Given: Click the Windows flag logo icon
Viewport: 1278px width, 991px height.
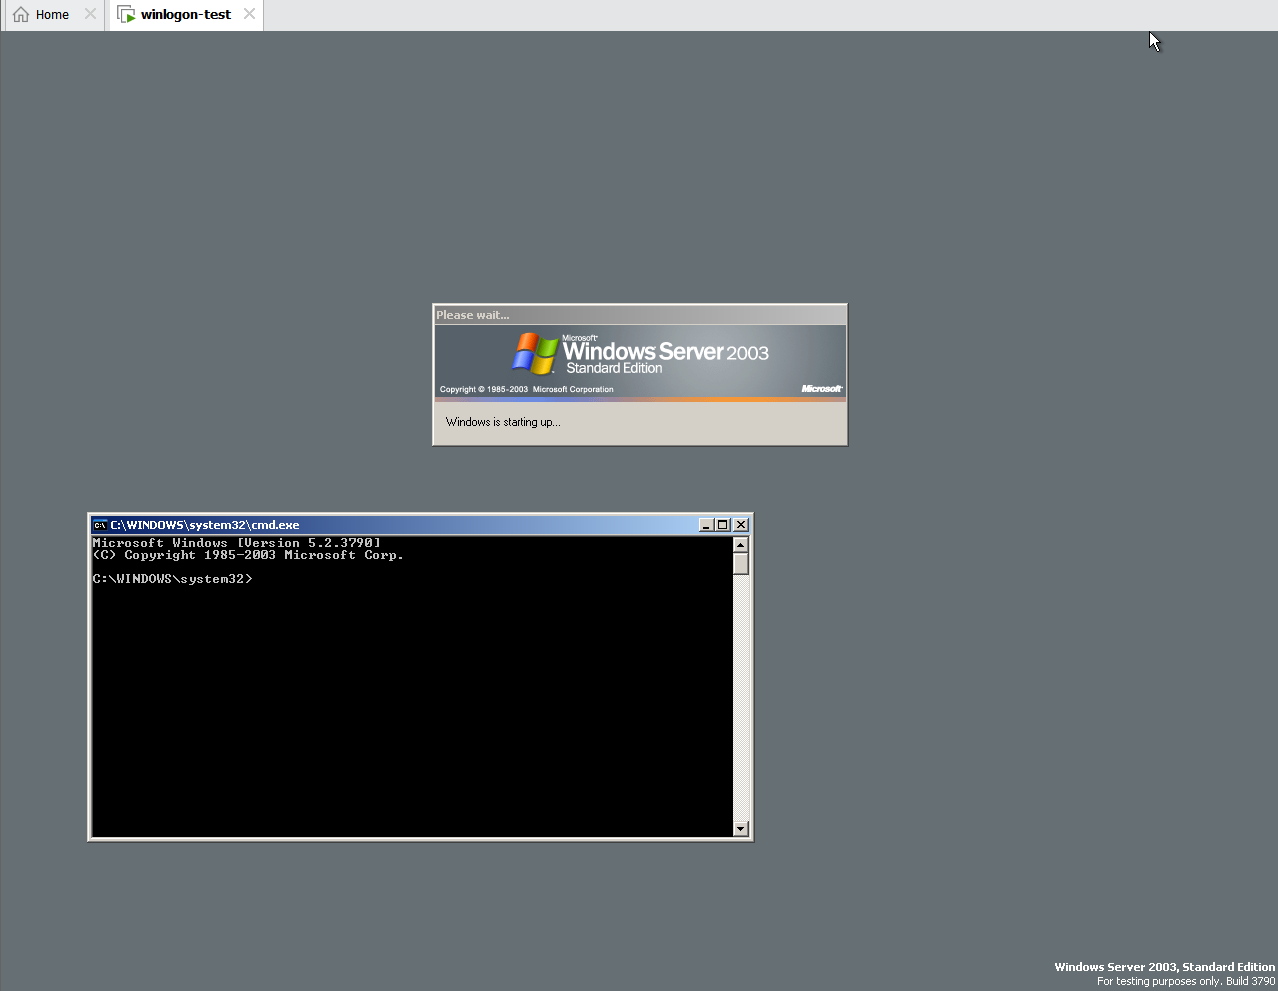Looking at the screenshot, I should point(535,354).
